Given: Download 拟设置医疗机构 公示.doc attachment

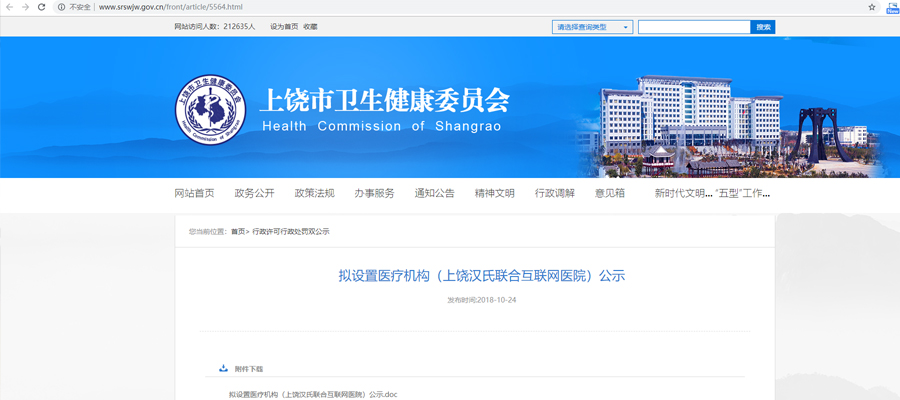Looking at the screenshot, I should pyautogui.click(x=313, y=395).
